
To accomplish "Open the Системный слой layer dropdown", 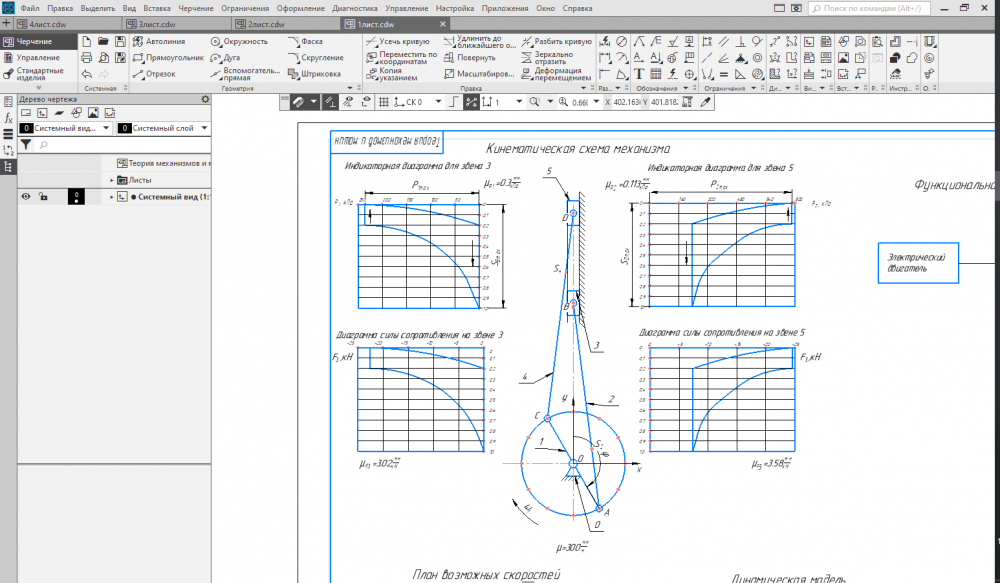I will coord(203,128).
